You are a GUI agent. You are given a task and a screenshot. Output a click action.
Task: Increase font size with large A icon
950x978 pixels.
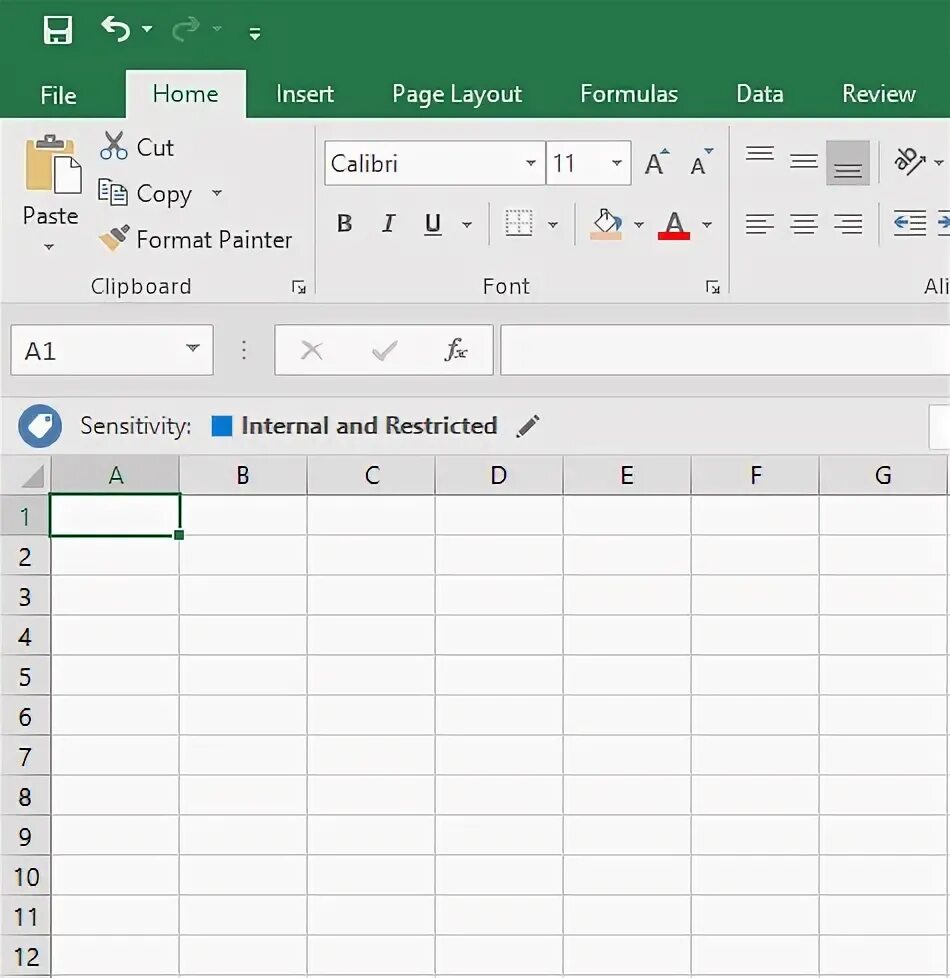657,163
